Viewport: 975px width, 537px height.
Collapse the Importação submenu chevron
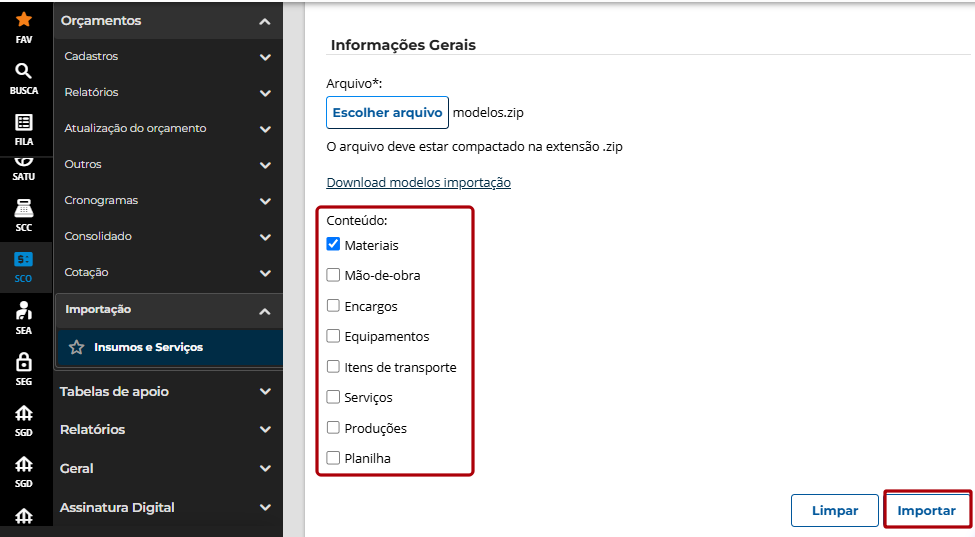pyautogui.click(x=265, y=311)
